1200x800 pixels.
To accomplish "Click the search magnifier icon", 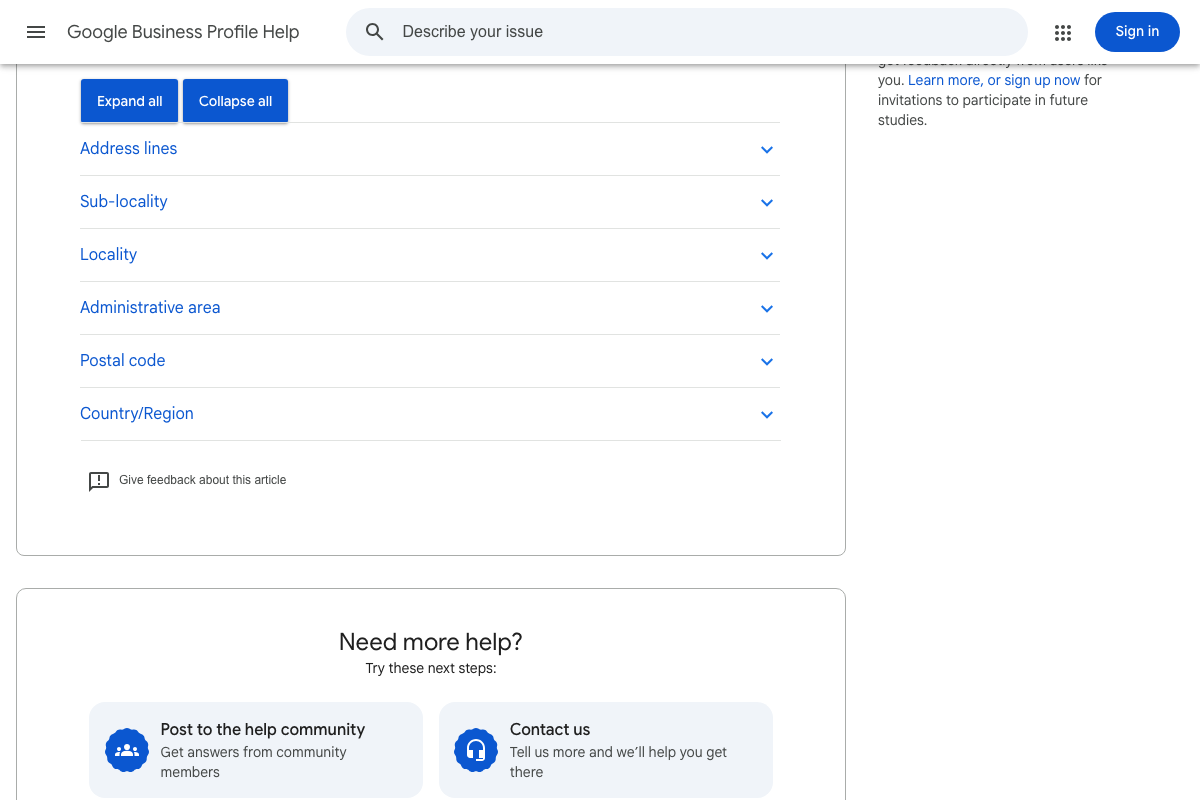I will tap(375, 32).
